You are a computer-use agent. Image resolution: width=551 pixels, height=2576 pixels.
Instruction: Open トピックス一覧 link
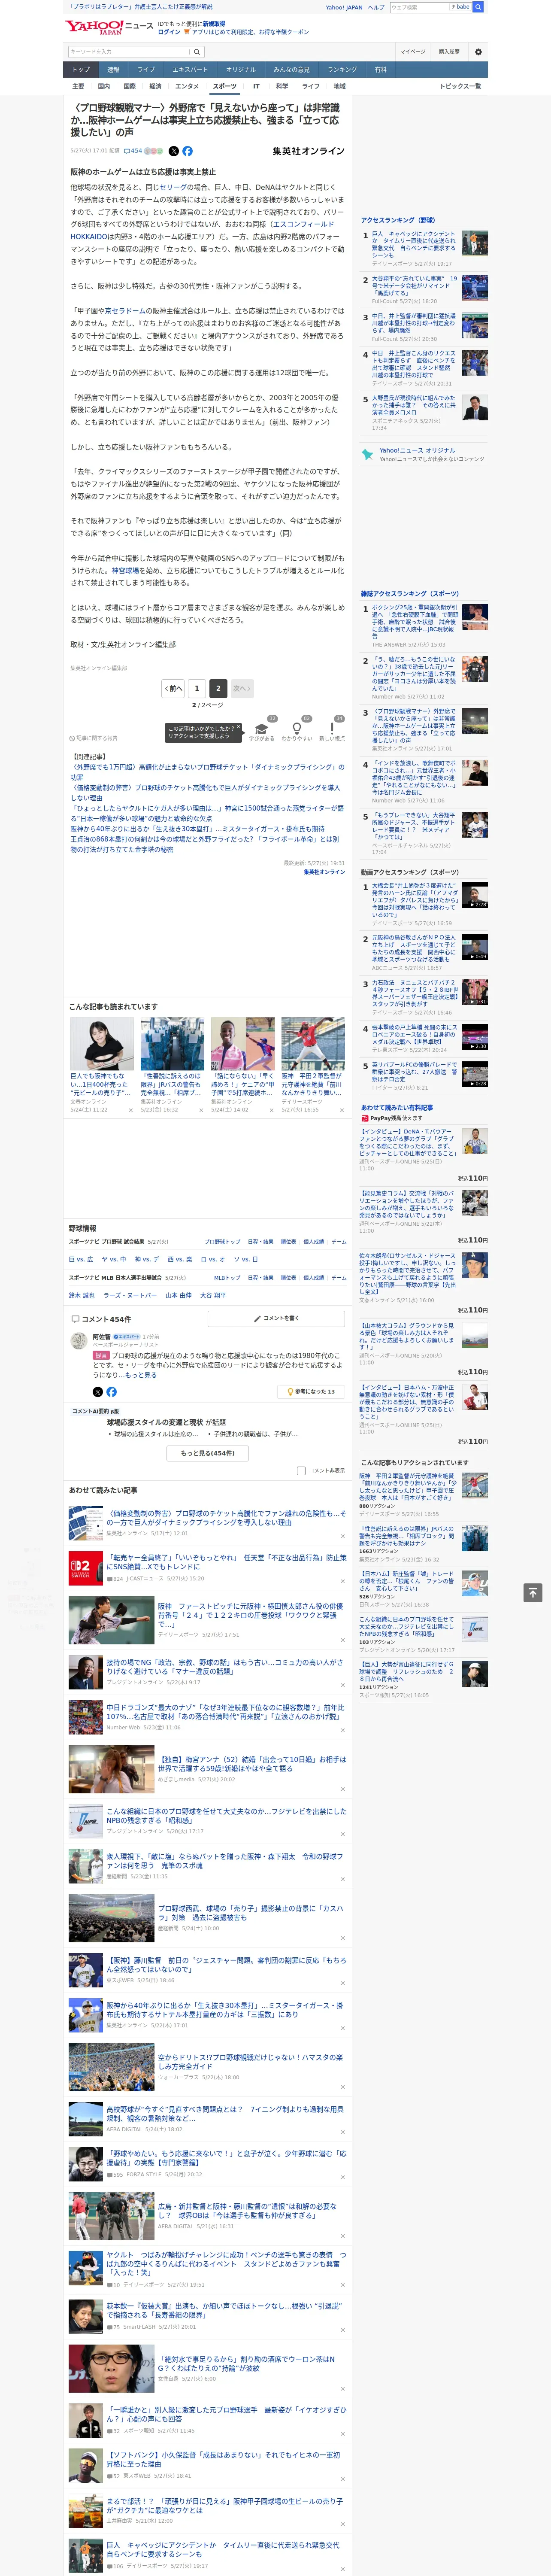pyautogui.click(x=460, y=86)
